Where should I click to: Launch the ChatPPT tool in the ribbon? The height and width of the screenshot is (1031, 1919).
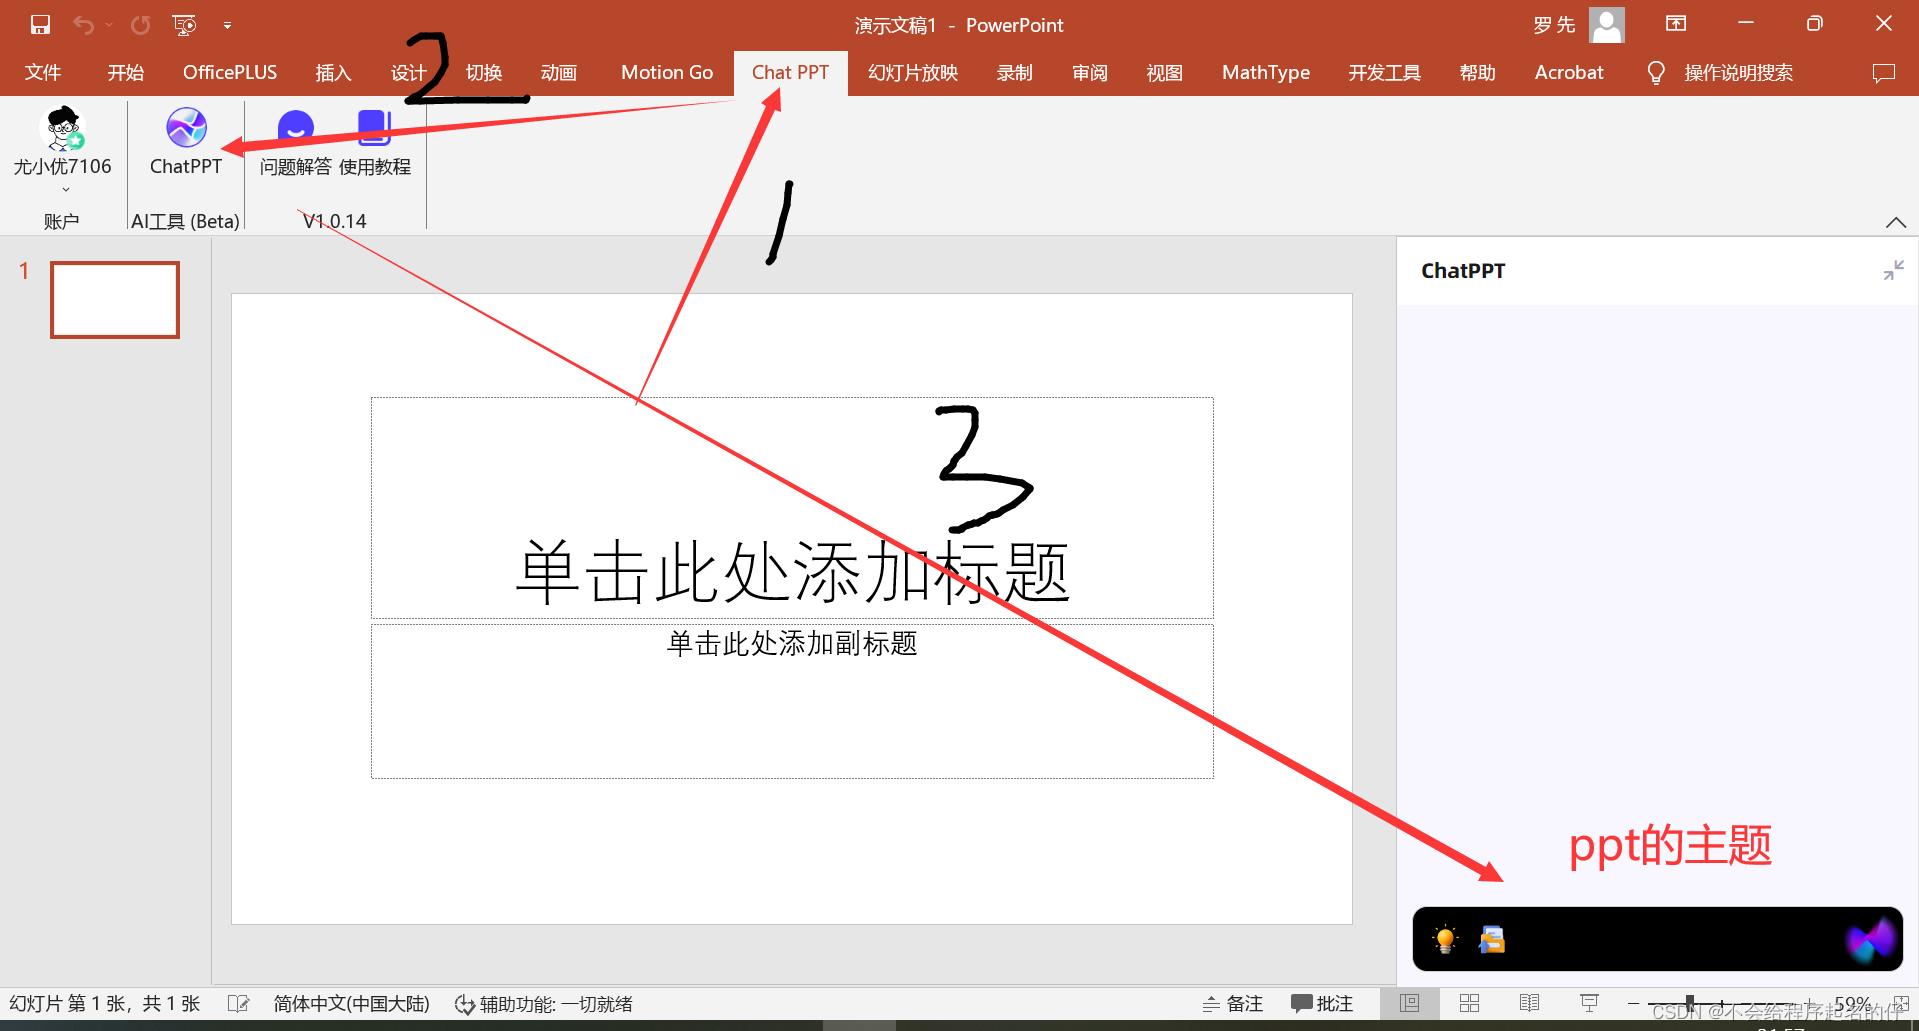coord(185,140)
